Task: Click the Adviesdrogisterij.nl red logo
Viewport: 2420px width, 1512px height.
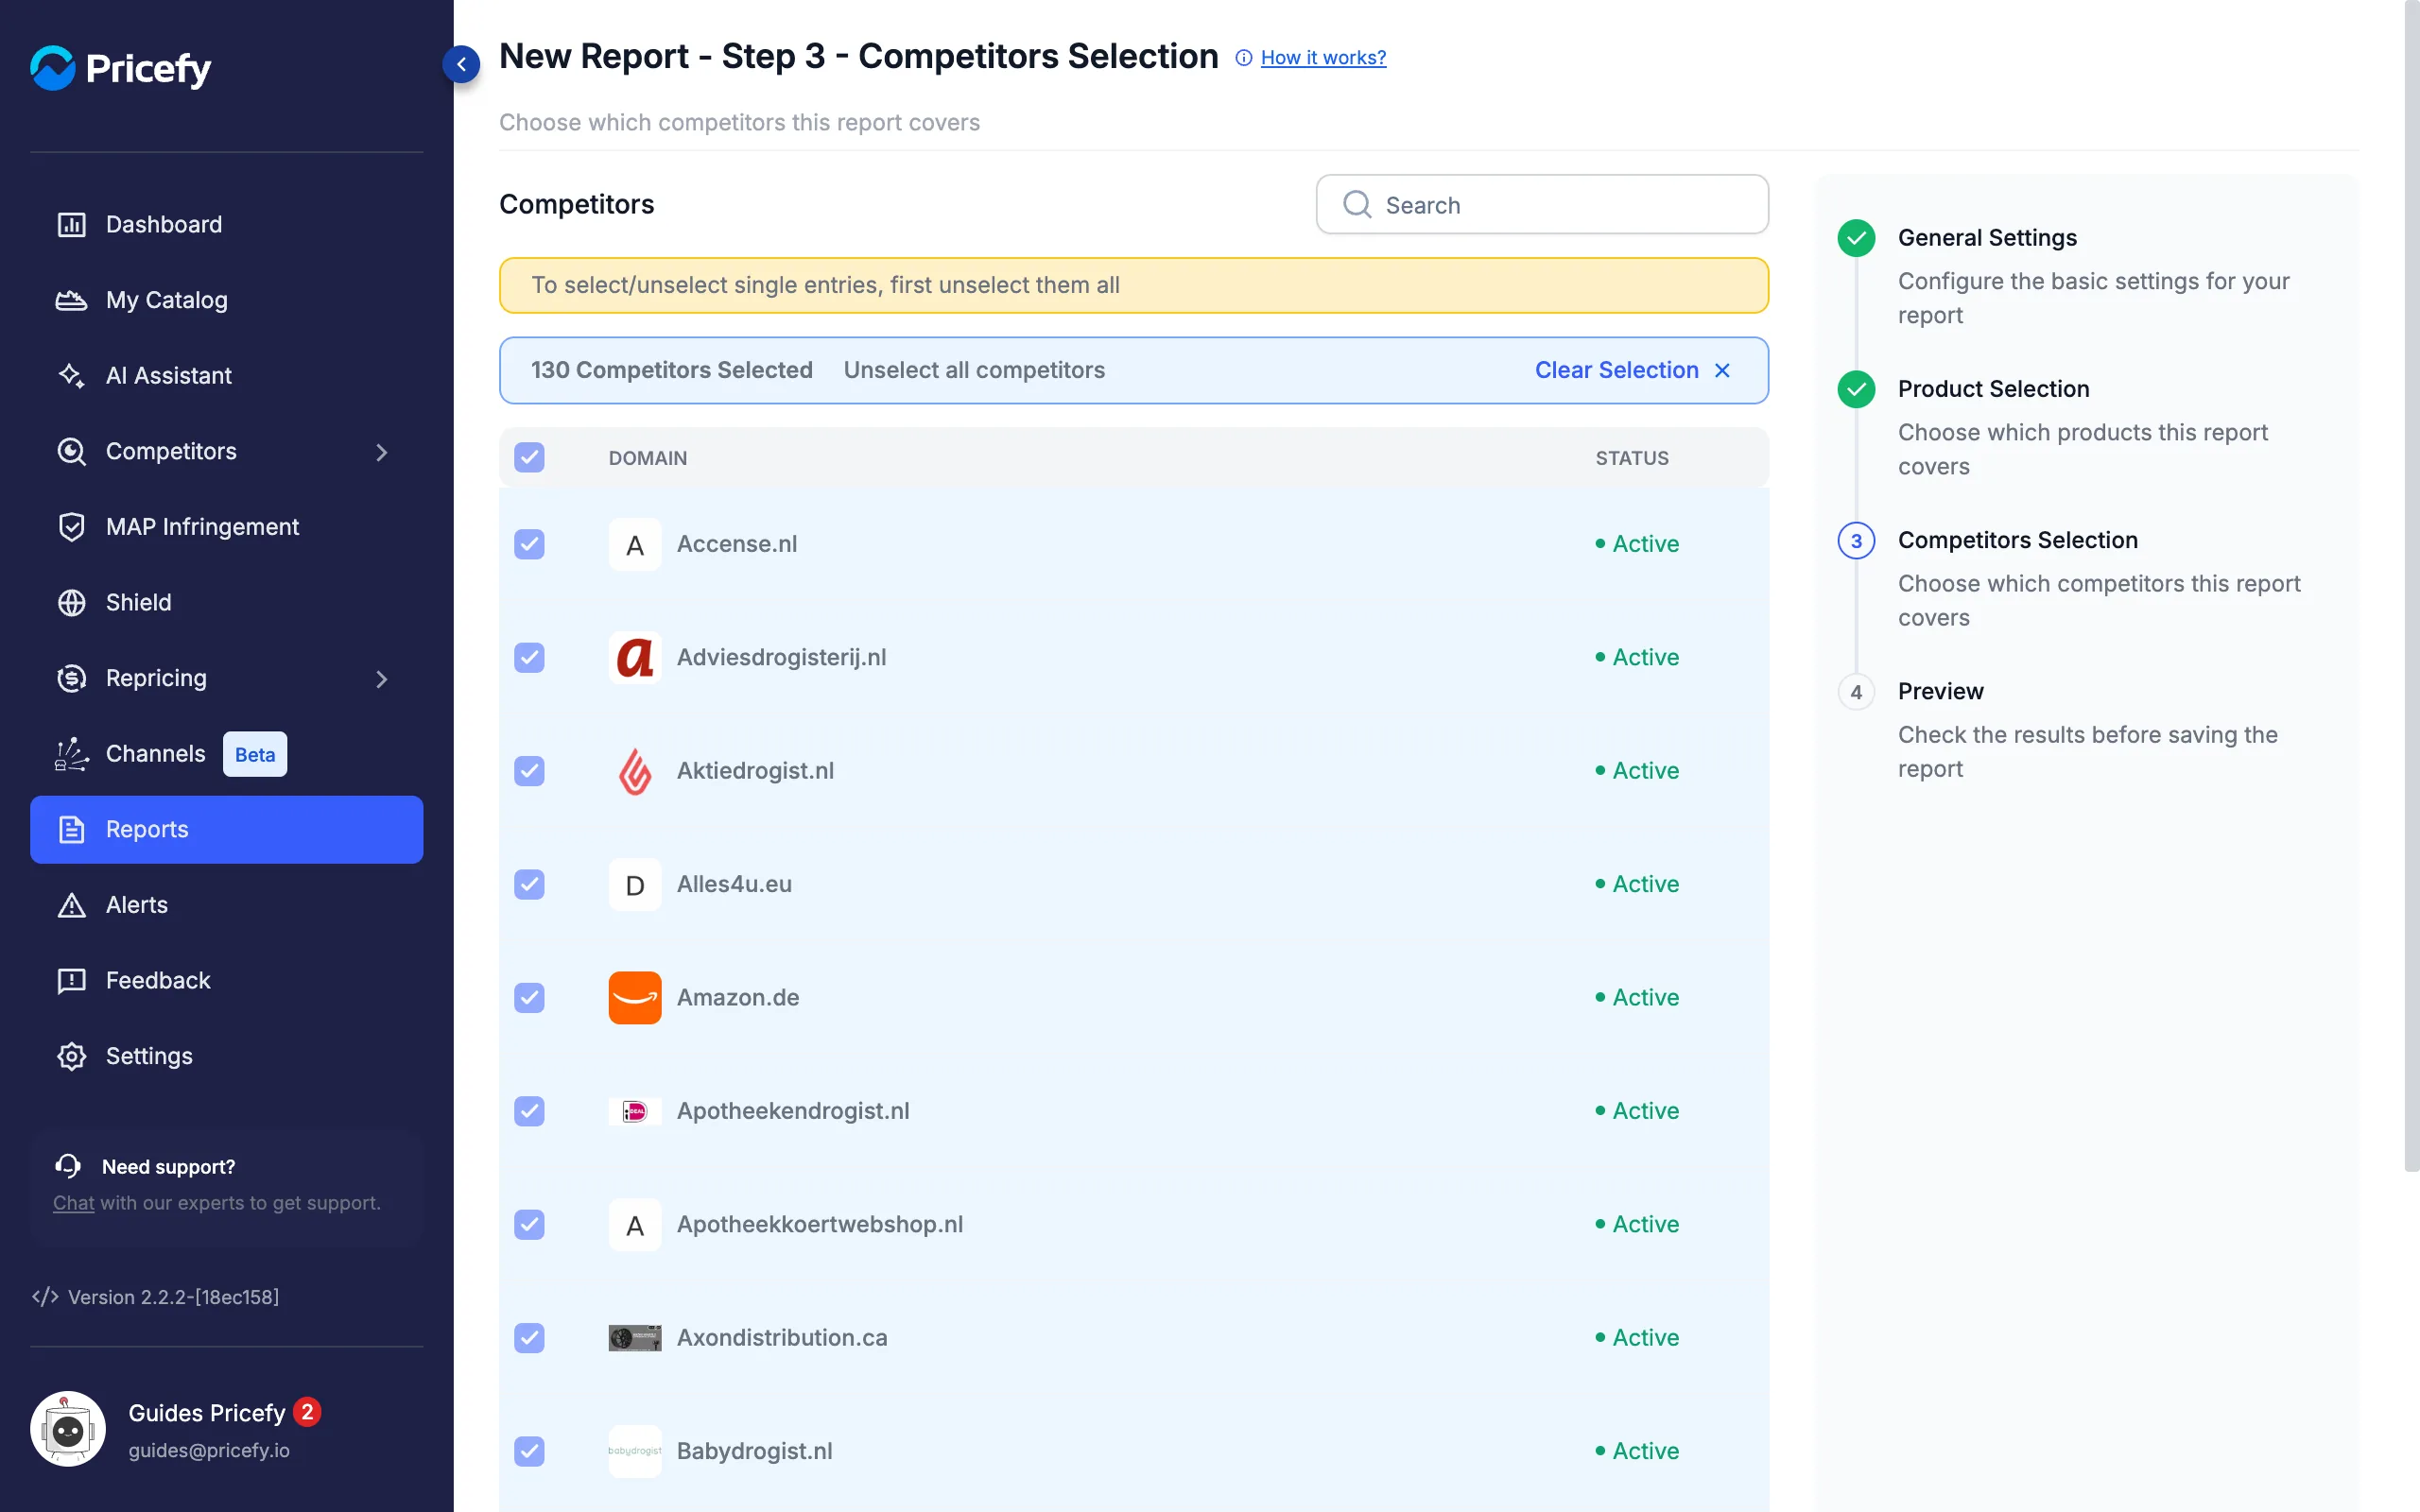Action: (635, 657)
